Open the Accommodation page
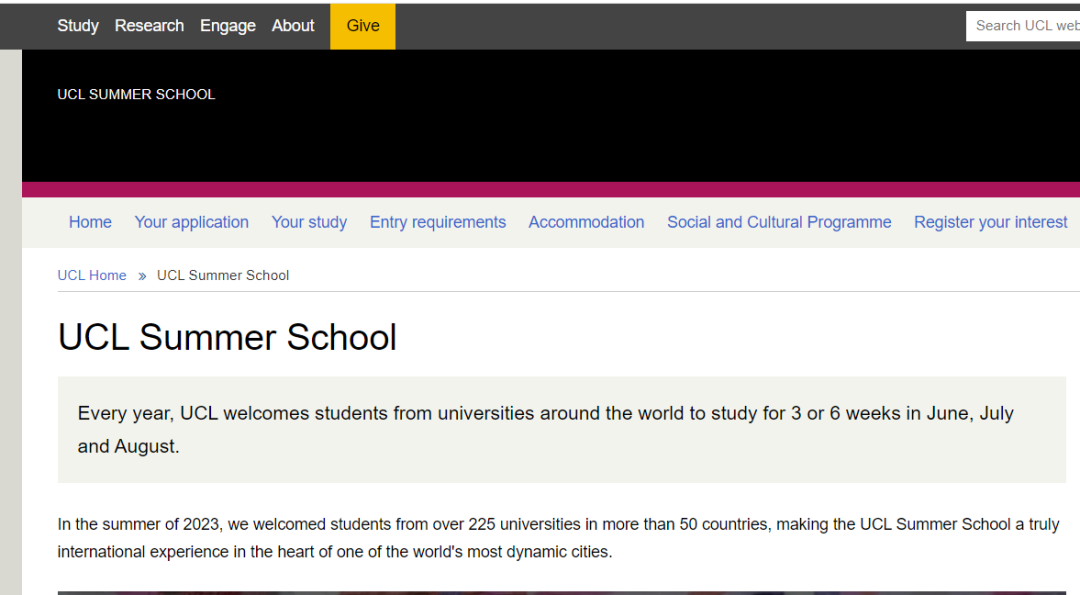This screenshot has height=595, width=1080. point(587,222)
